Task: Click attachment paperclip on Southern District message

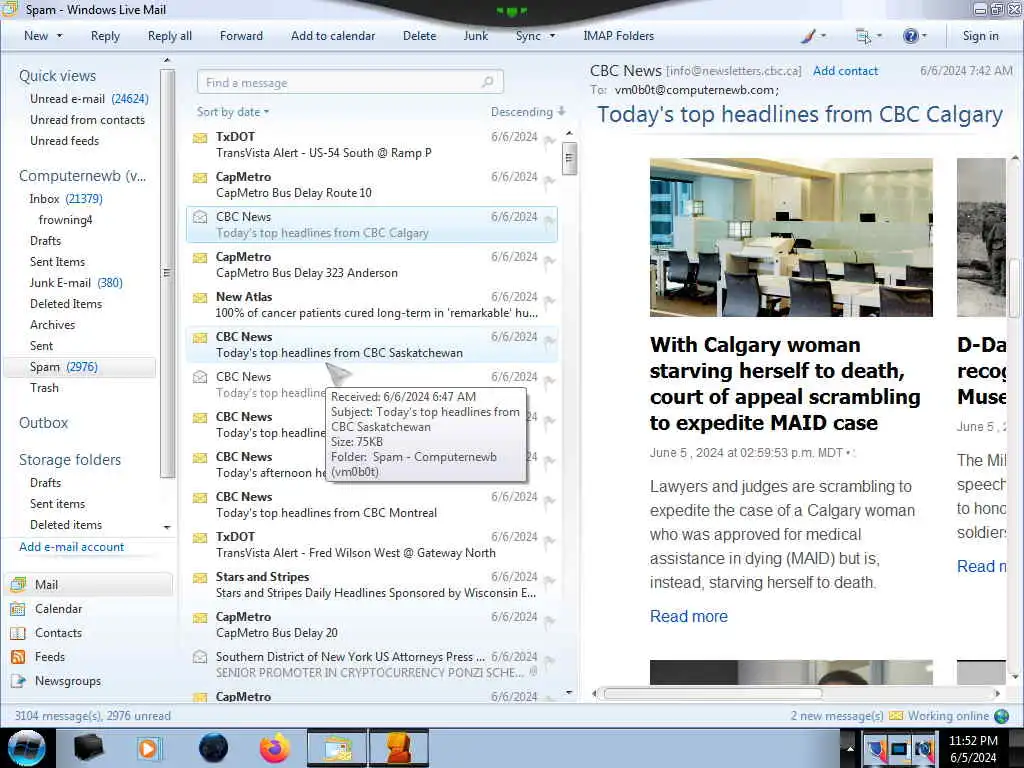Action: (534, 672)
